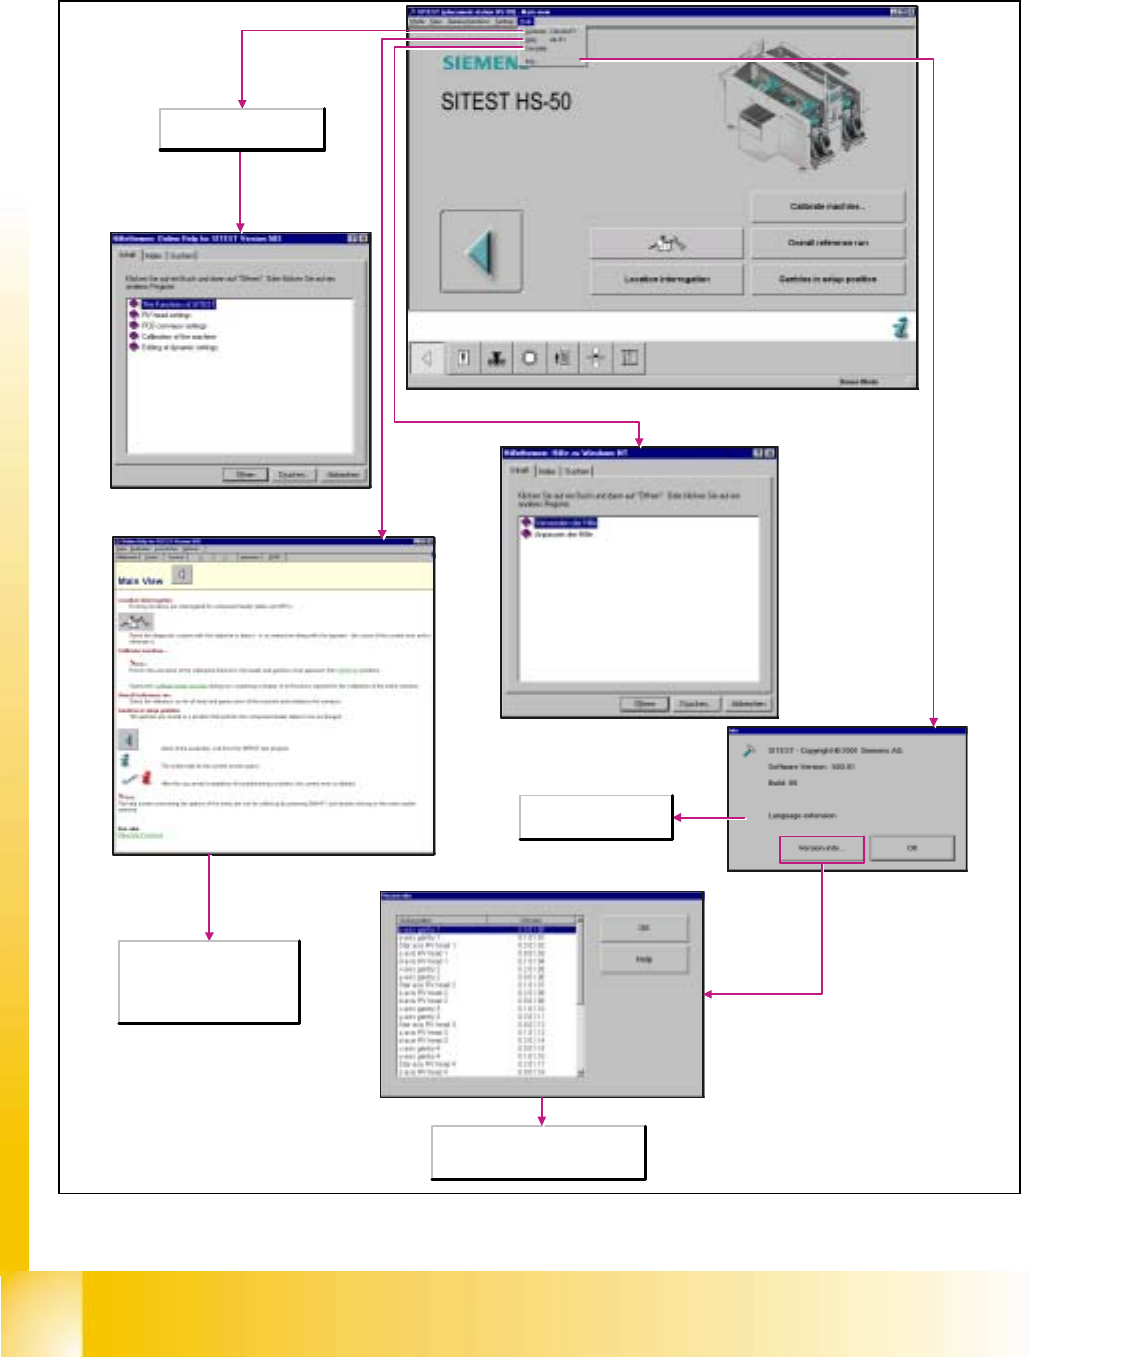
Task: Click Öffnen in SITEST help topics dialog
Action: coord(245,475)
